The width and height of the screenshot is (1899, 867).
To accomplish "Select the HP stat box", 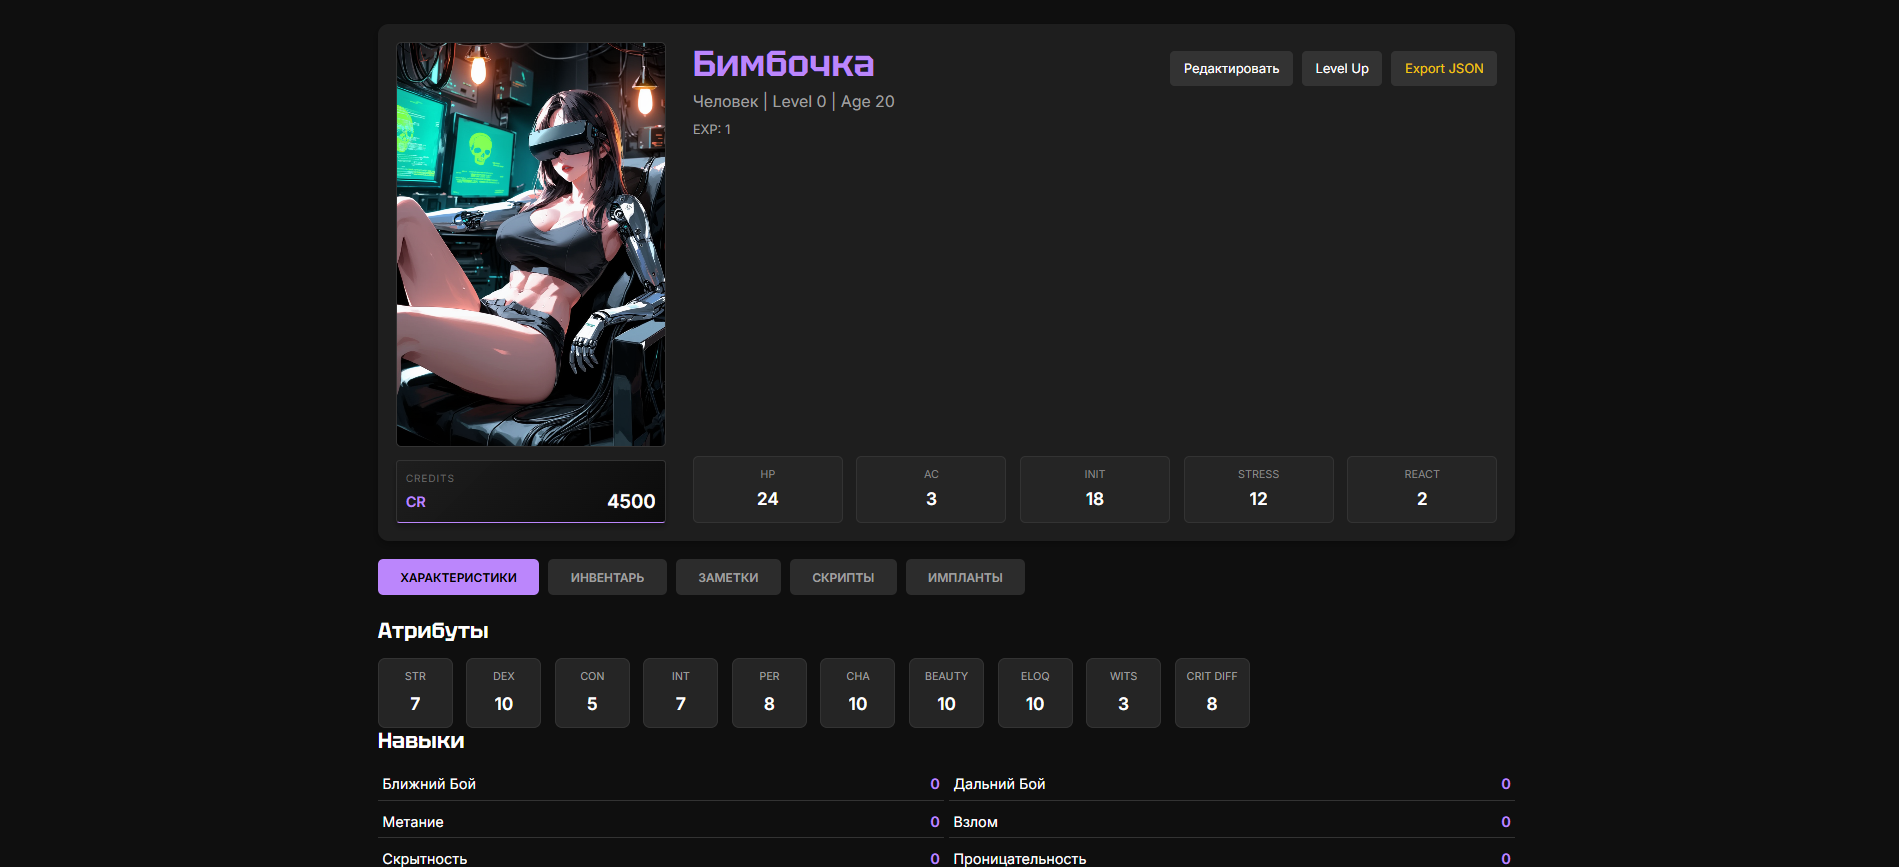I will pyautogui.click(x=768, y=489).
